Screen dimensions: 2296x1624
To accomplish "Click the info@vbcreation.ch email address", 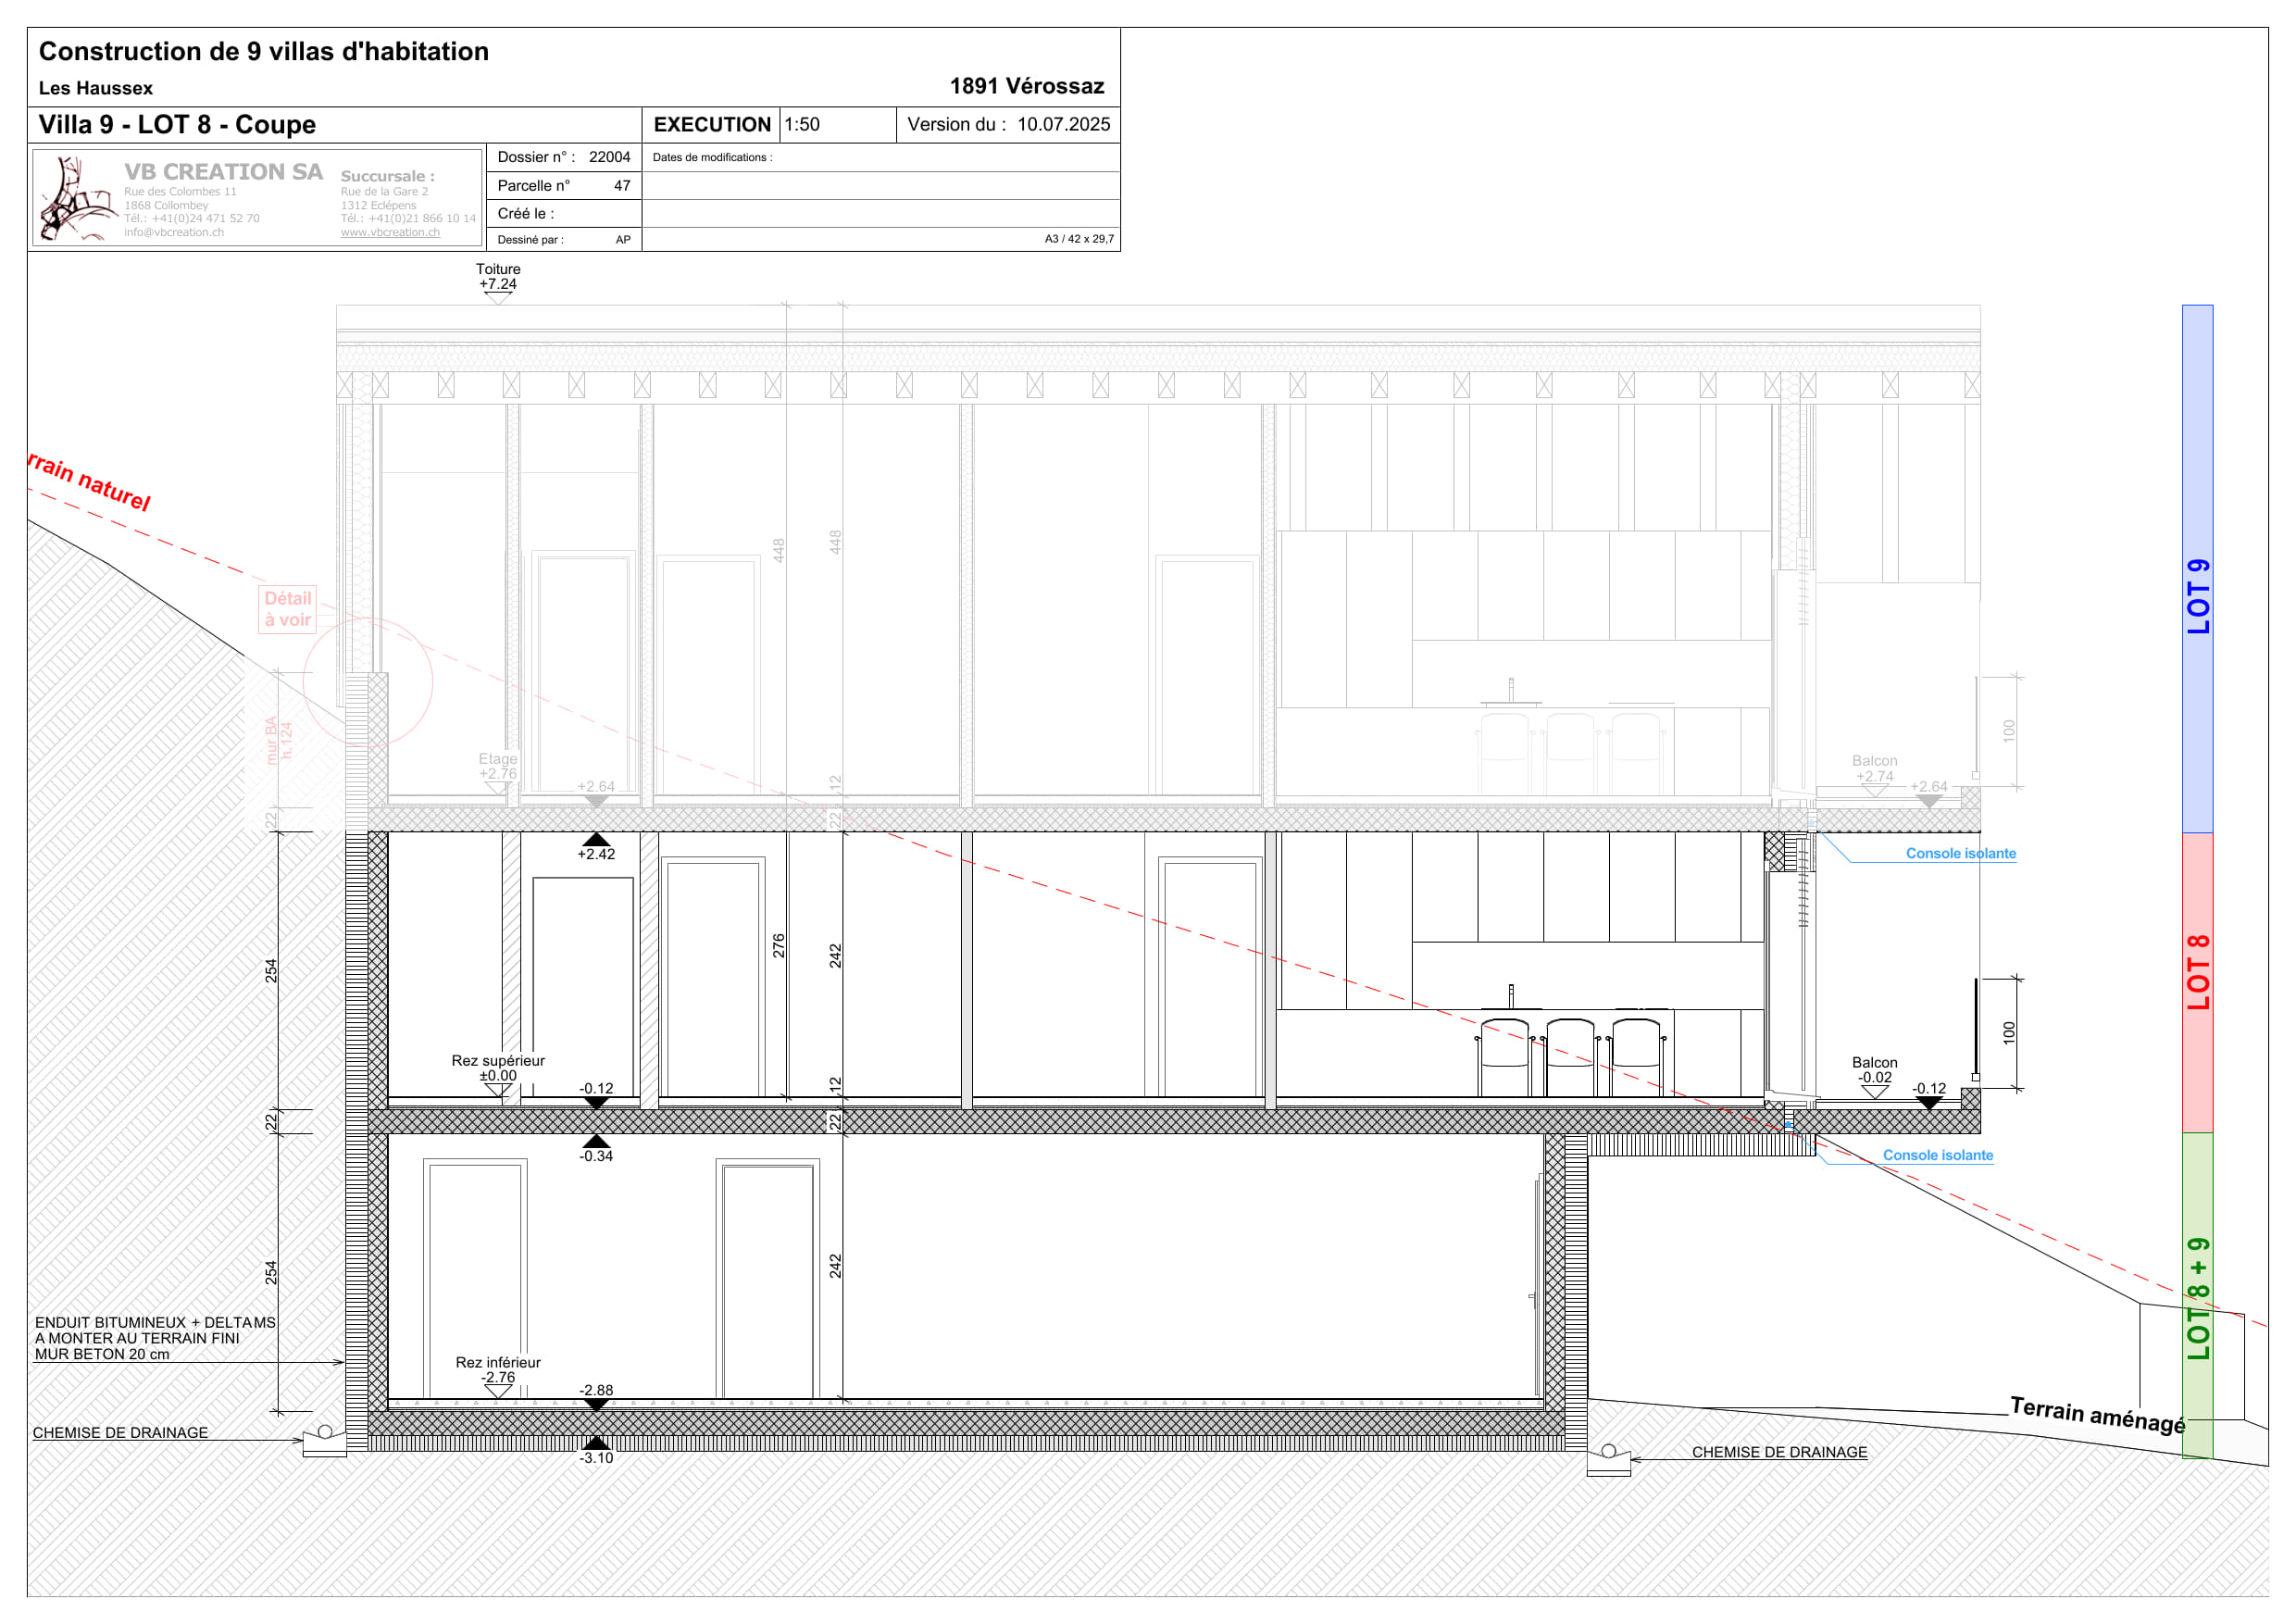I will (x=174, y=232).
